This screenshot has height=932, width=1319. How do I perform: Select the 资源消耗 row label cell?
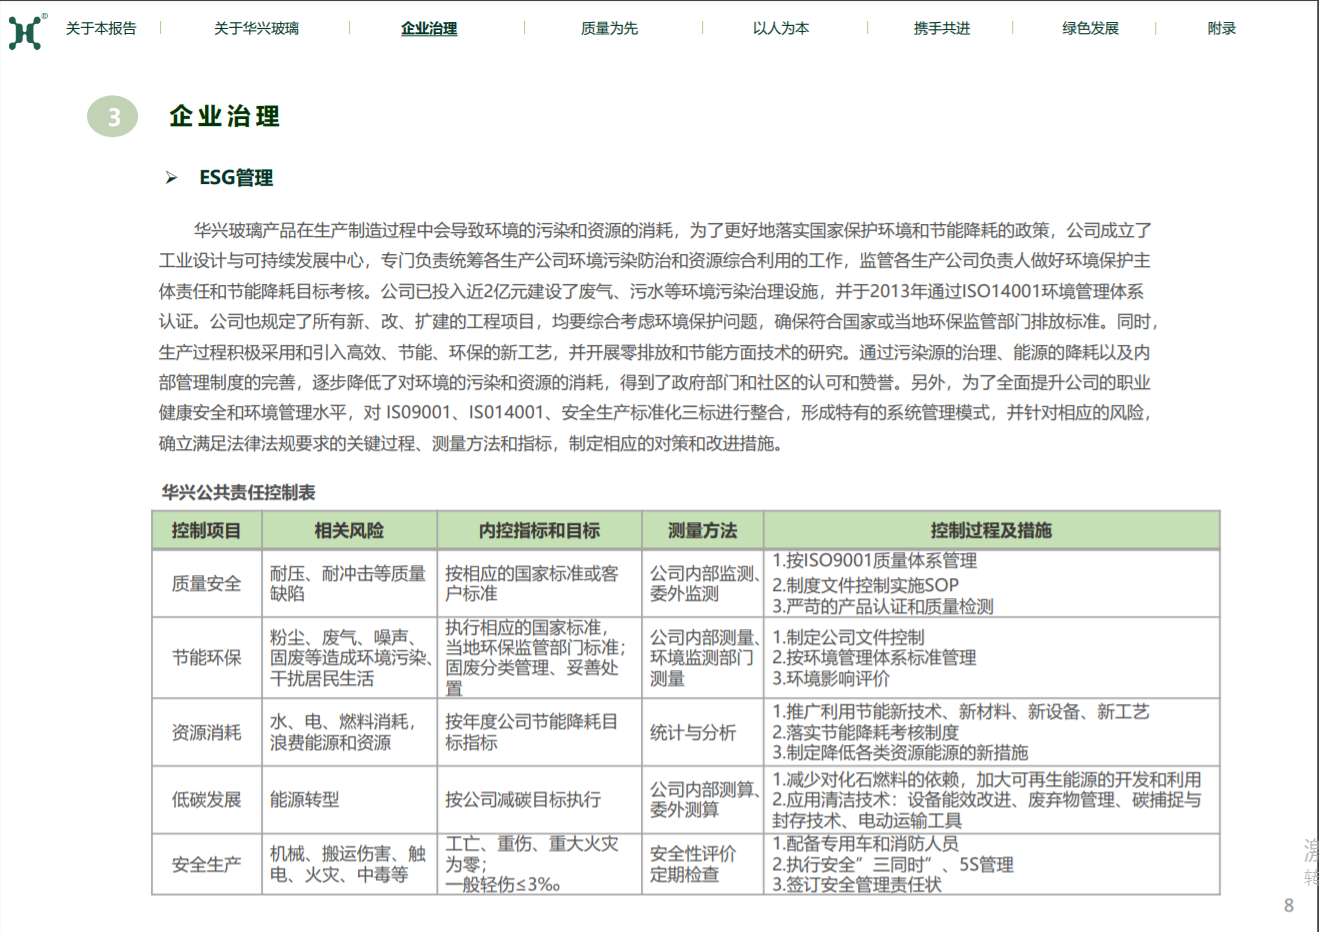pyautogui.click(x=207, y=732)
